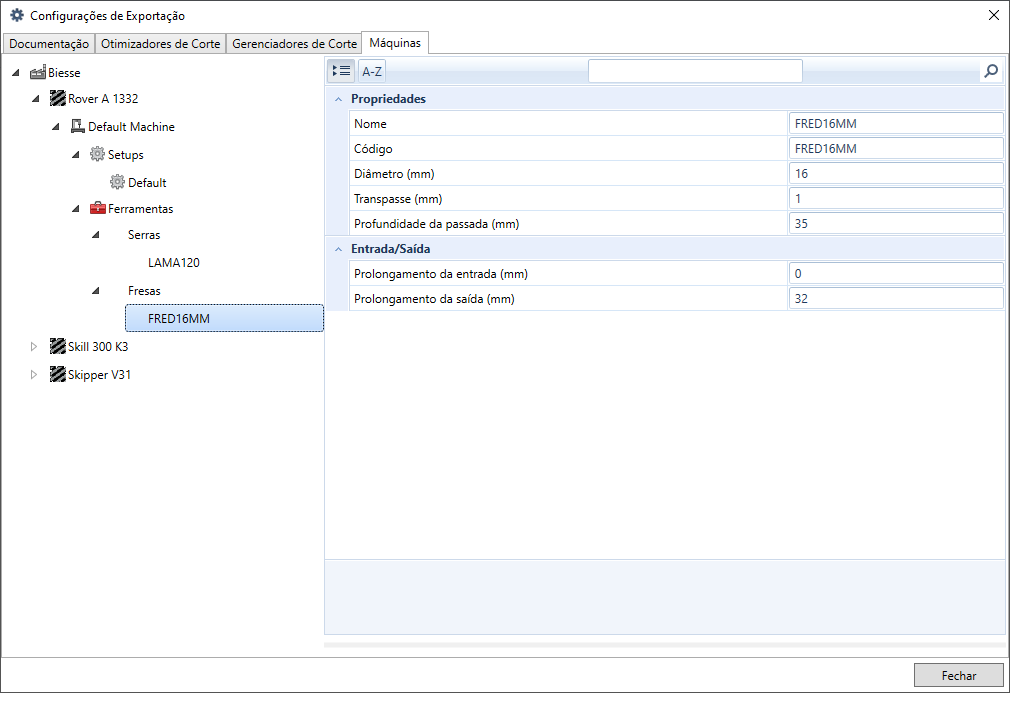The image size is (1015, 701).
Task: Collapse the Fresas node
Action: [96, 291]
